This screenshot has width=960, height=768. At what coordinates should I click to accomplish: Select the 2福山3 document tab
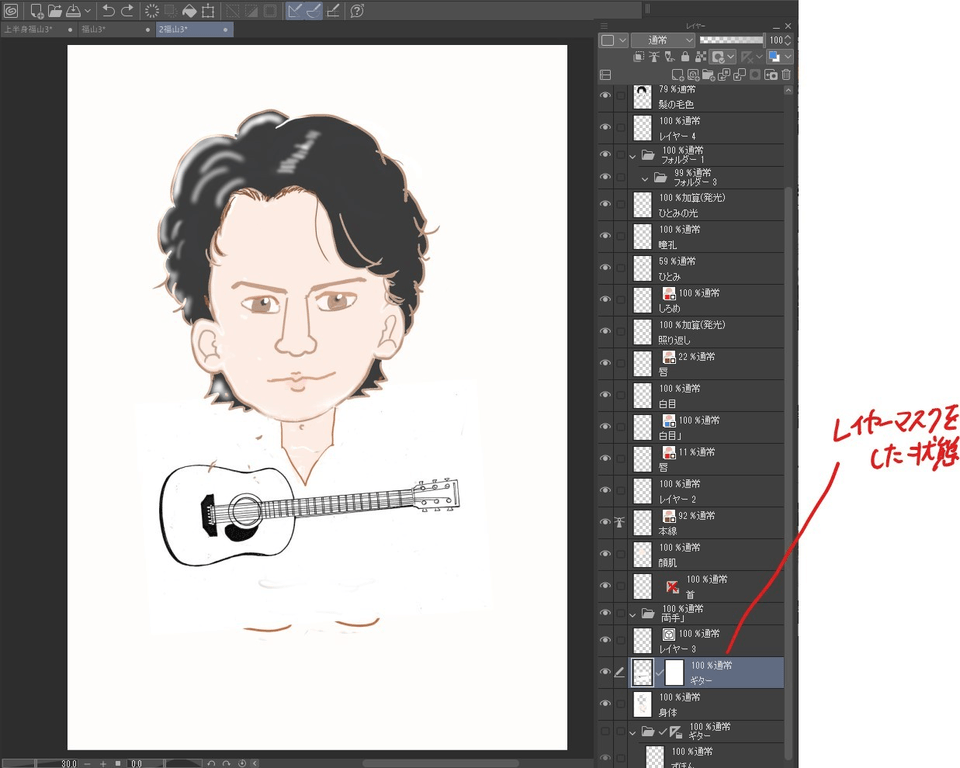coord(194,29)
